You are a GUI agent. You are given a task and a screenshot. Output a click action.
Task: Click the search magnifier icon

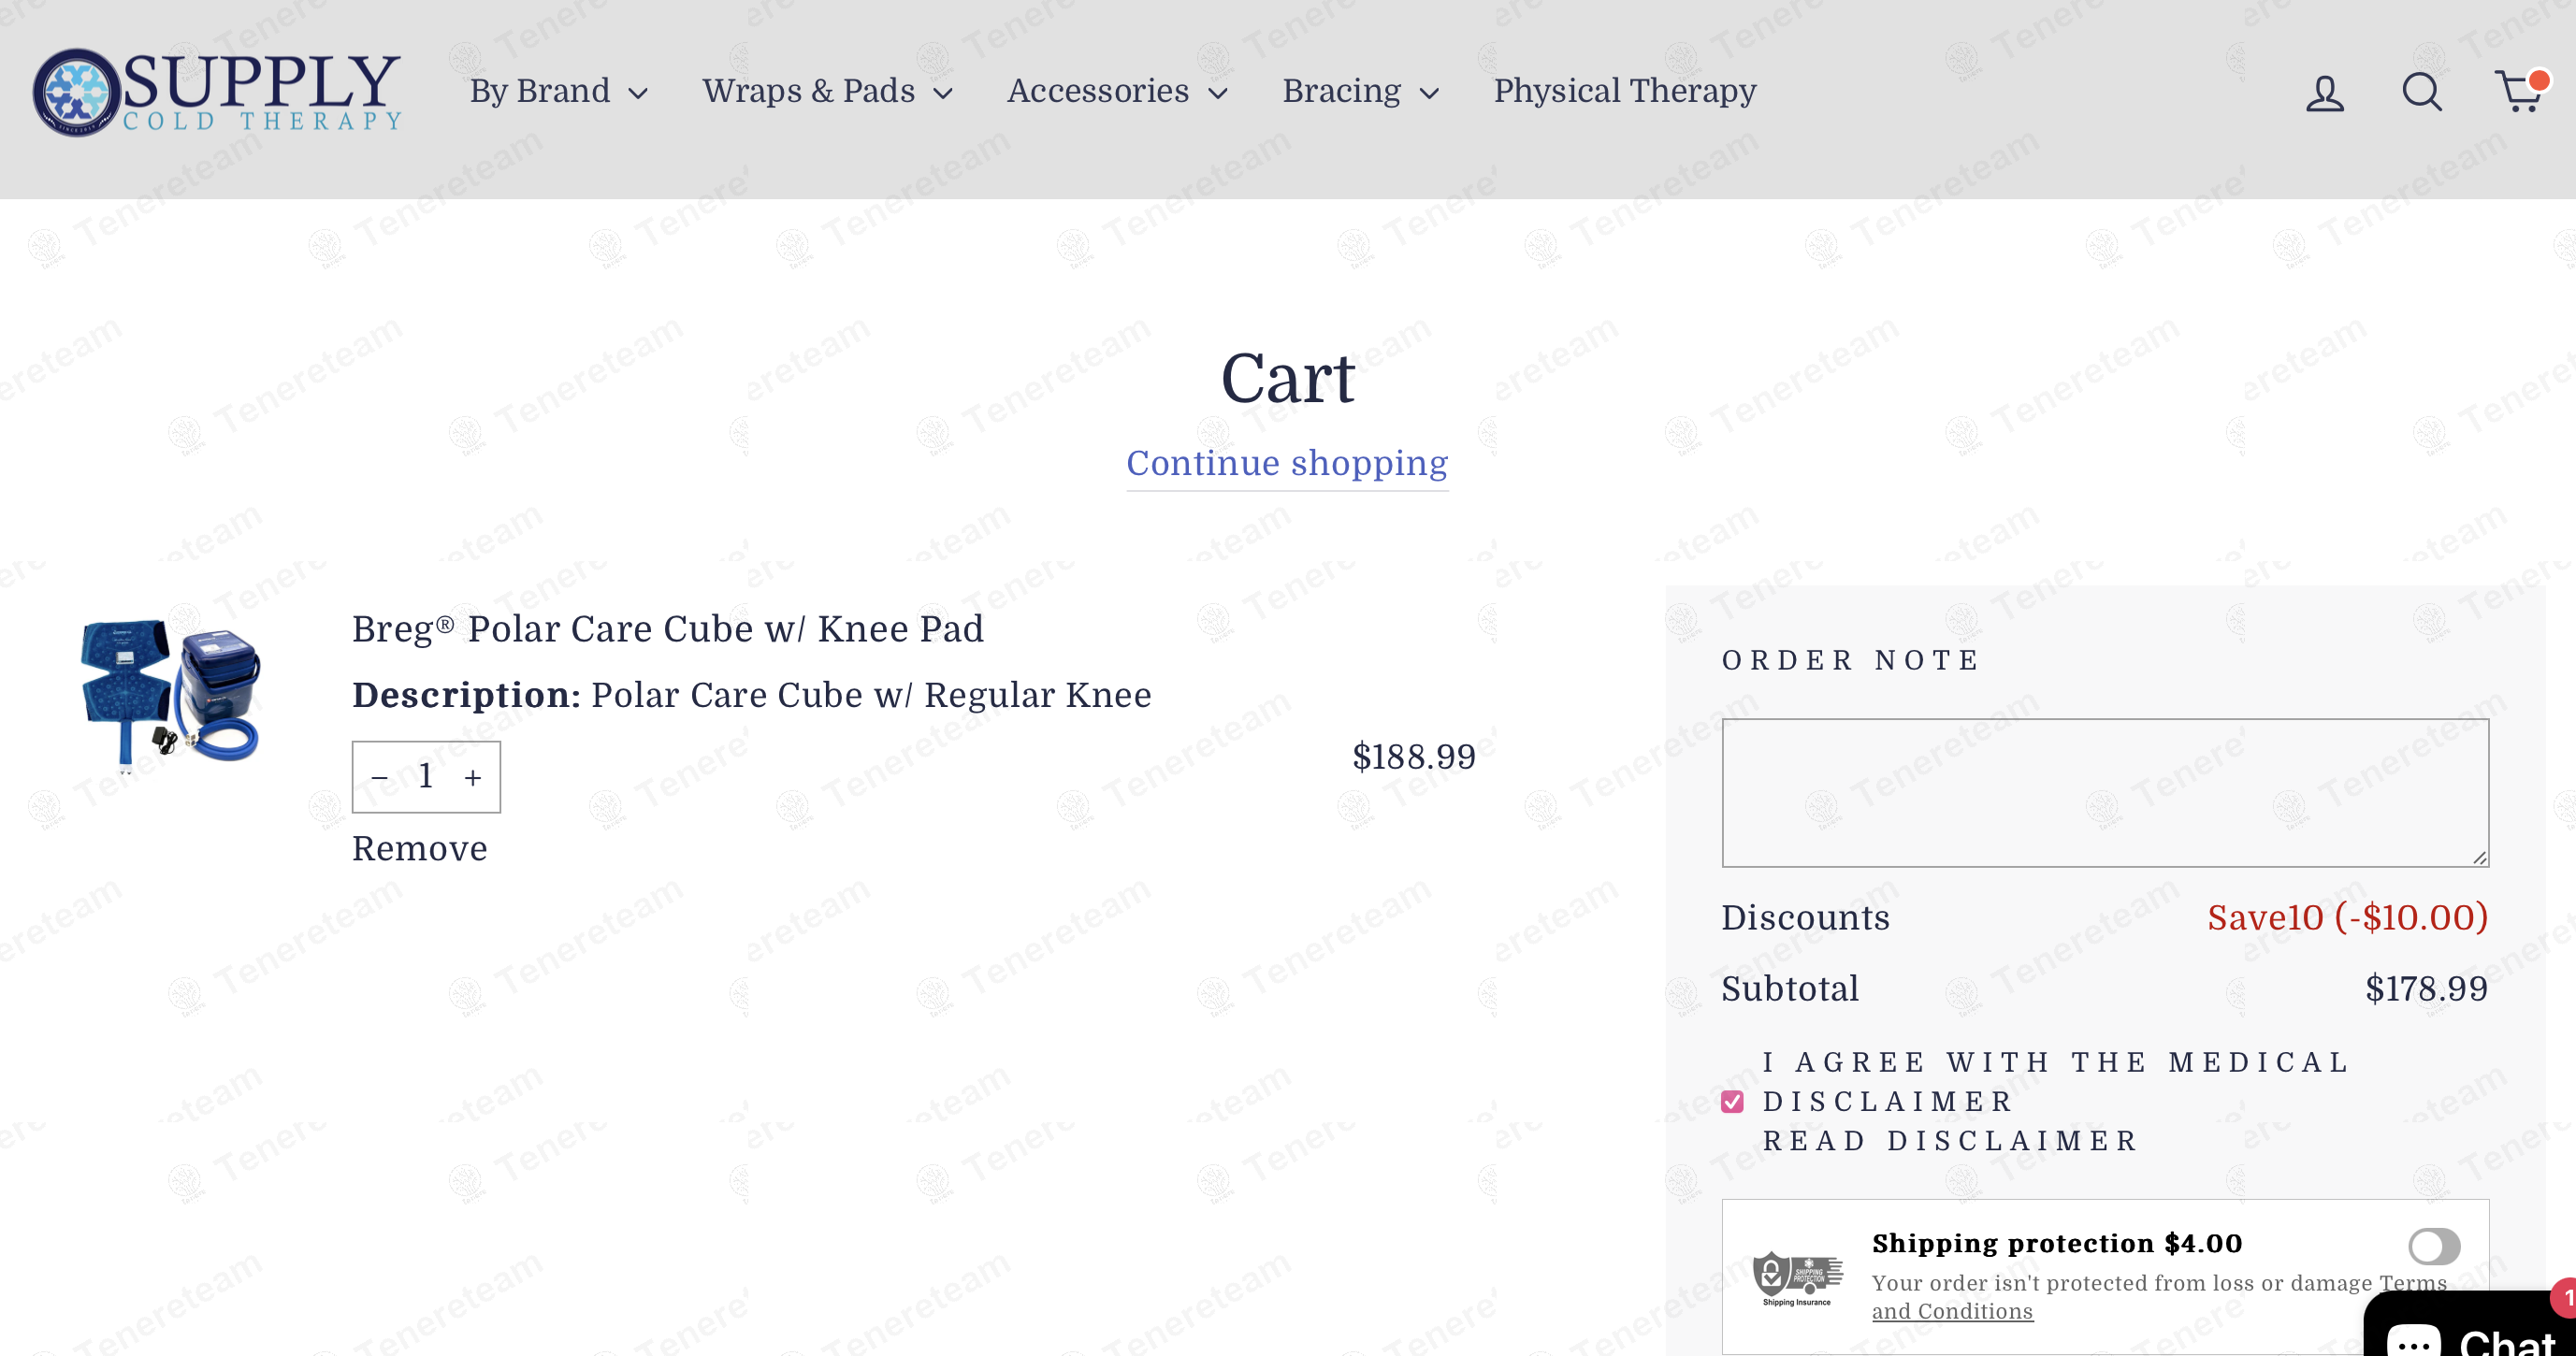pyautogui.click(x=2421, y=92)
